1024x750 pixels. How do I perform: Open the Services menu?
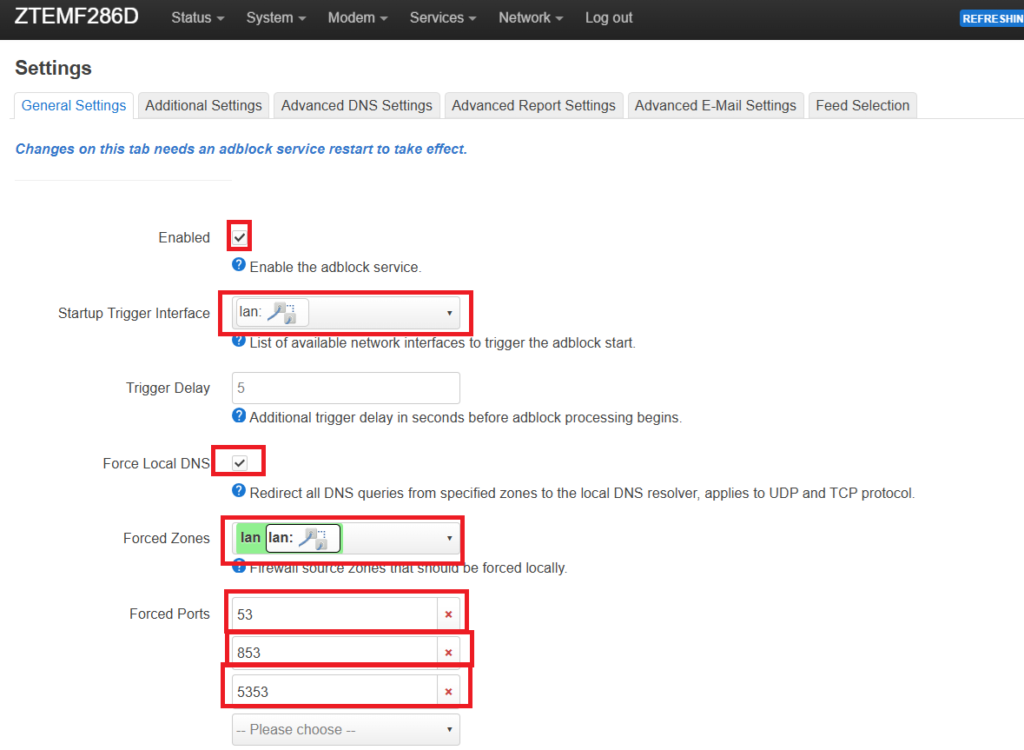click(x=443, y=18)
